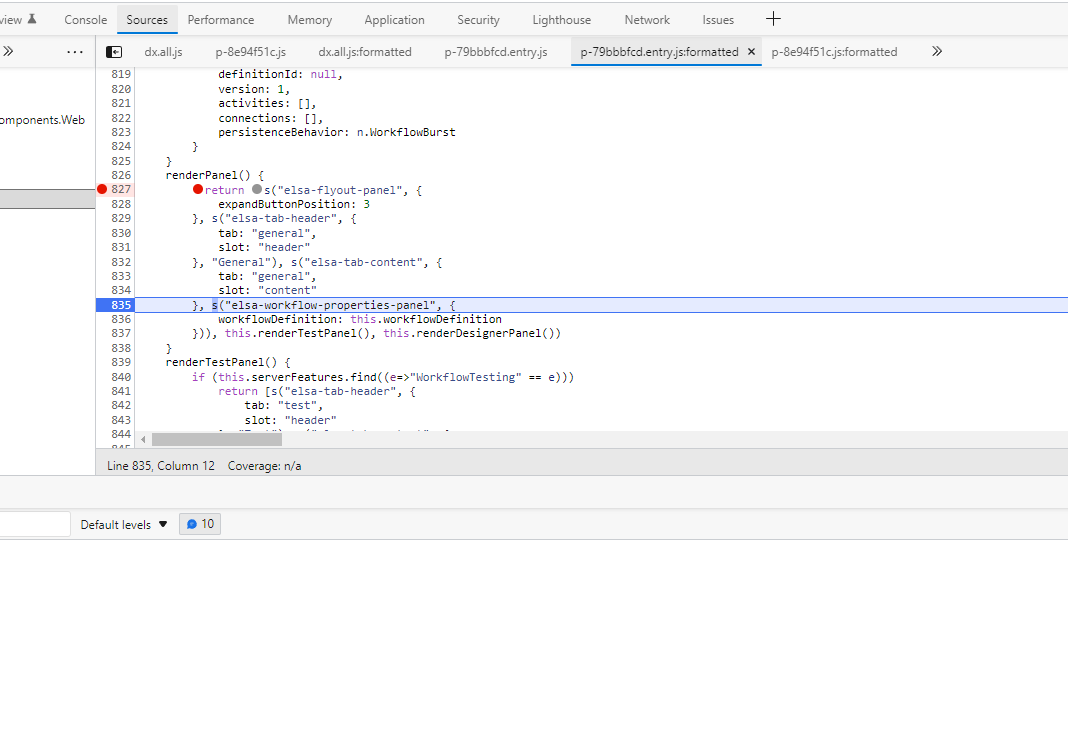Click the left scroll arrow of the editor scrollbar

coord(142,438)
